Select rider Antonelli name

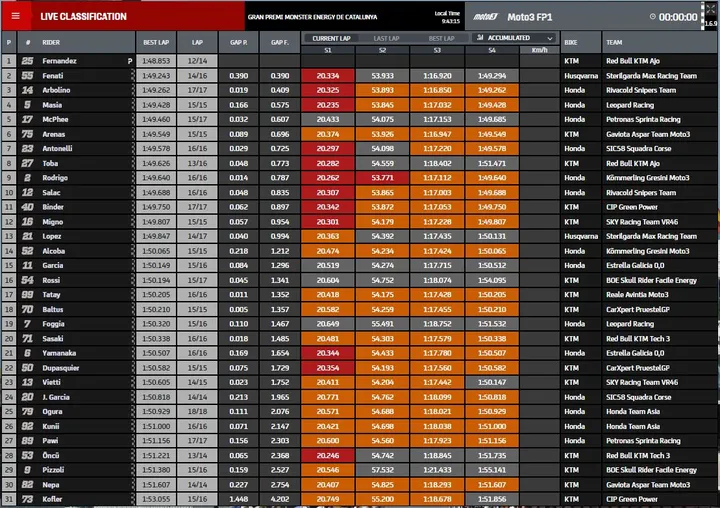[57, 149]
